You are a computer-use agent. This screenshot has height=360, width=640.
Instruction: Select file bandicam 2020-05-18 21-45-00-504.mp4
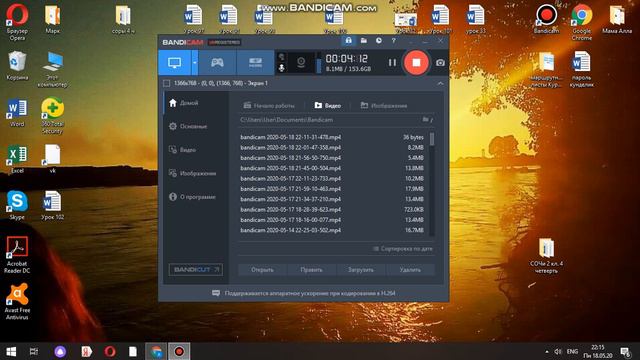(x=332, y=168)
